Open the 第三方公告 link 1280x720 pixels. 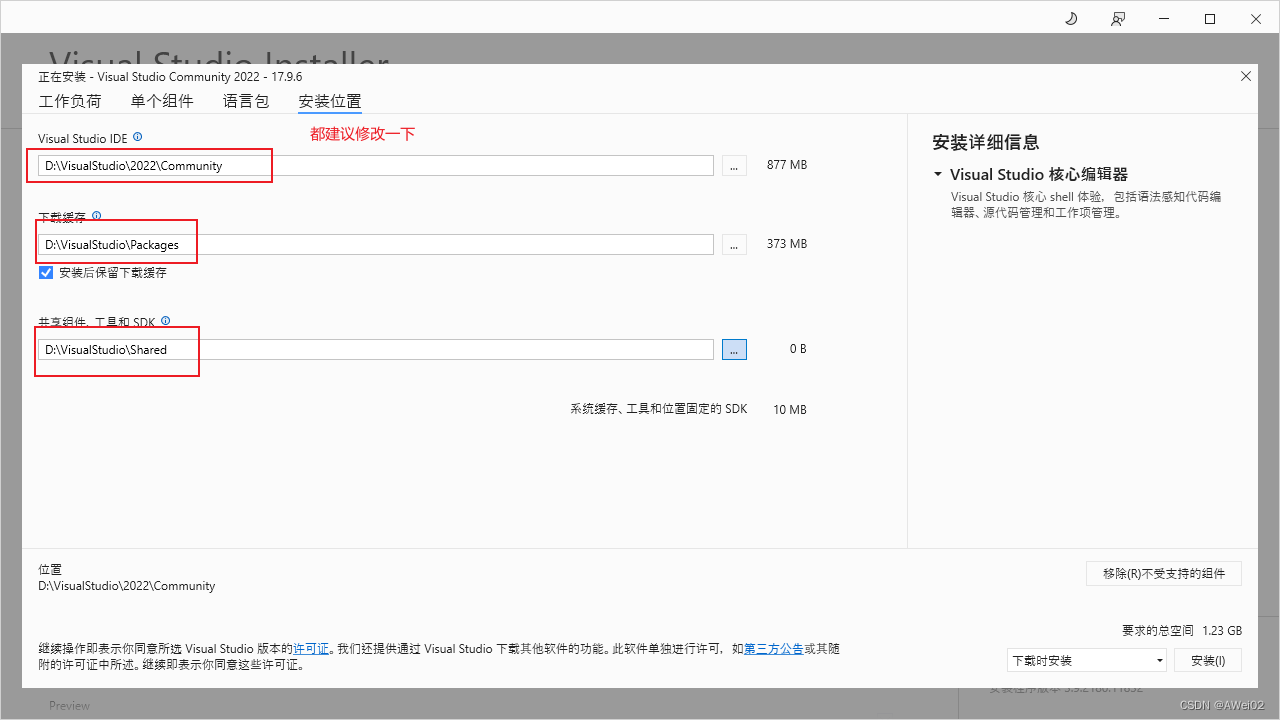pyautogui.click(x=773, y=649)
